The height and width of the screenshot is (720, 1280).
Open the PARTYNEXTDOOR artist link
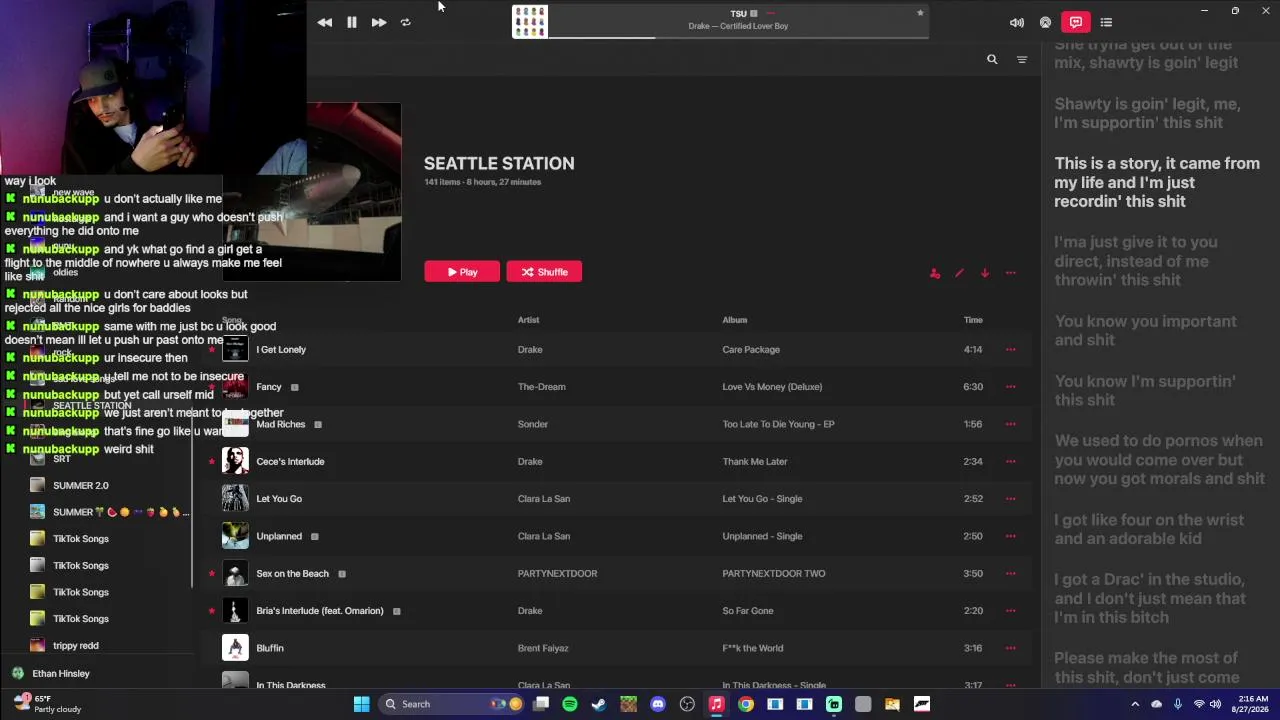pyautogui.click(x=557, y=574)
